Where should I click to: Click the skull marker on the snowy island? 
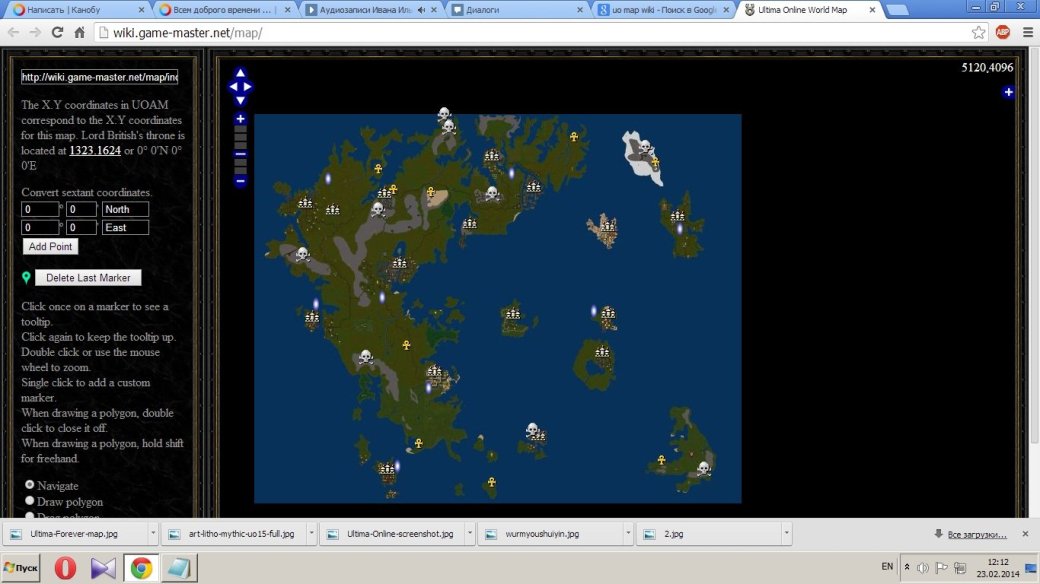click(644, 147)
